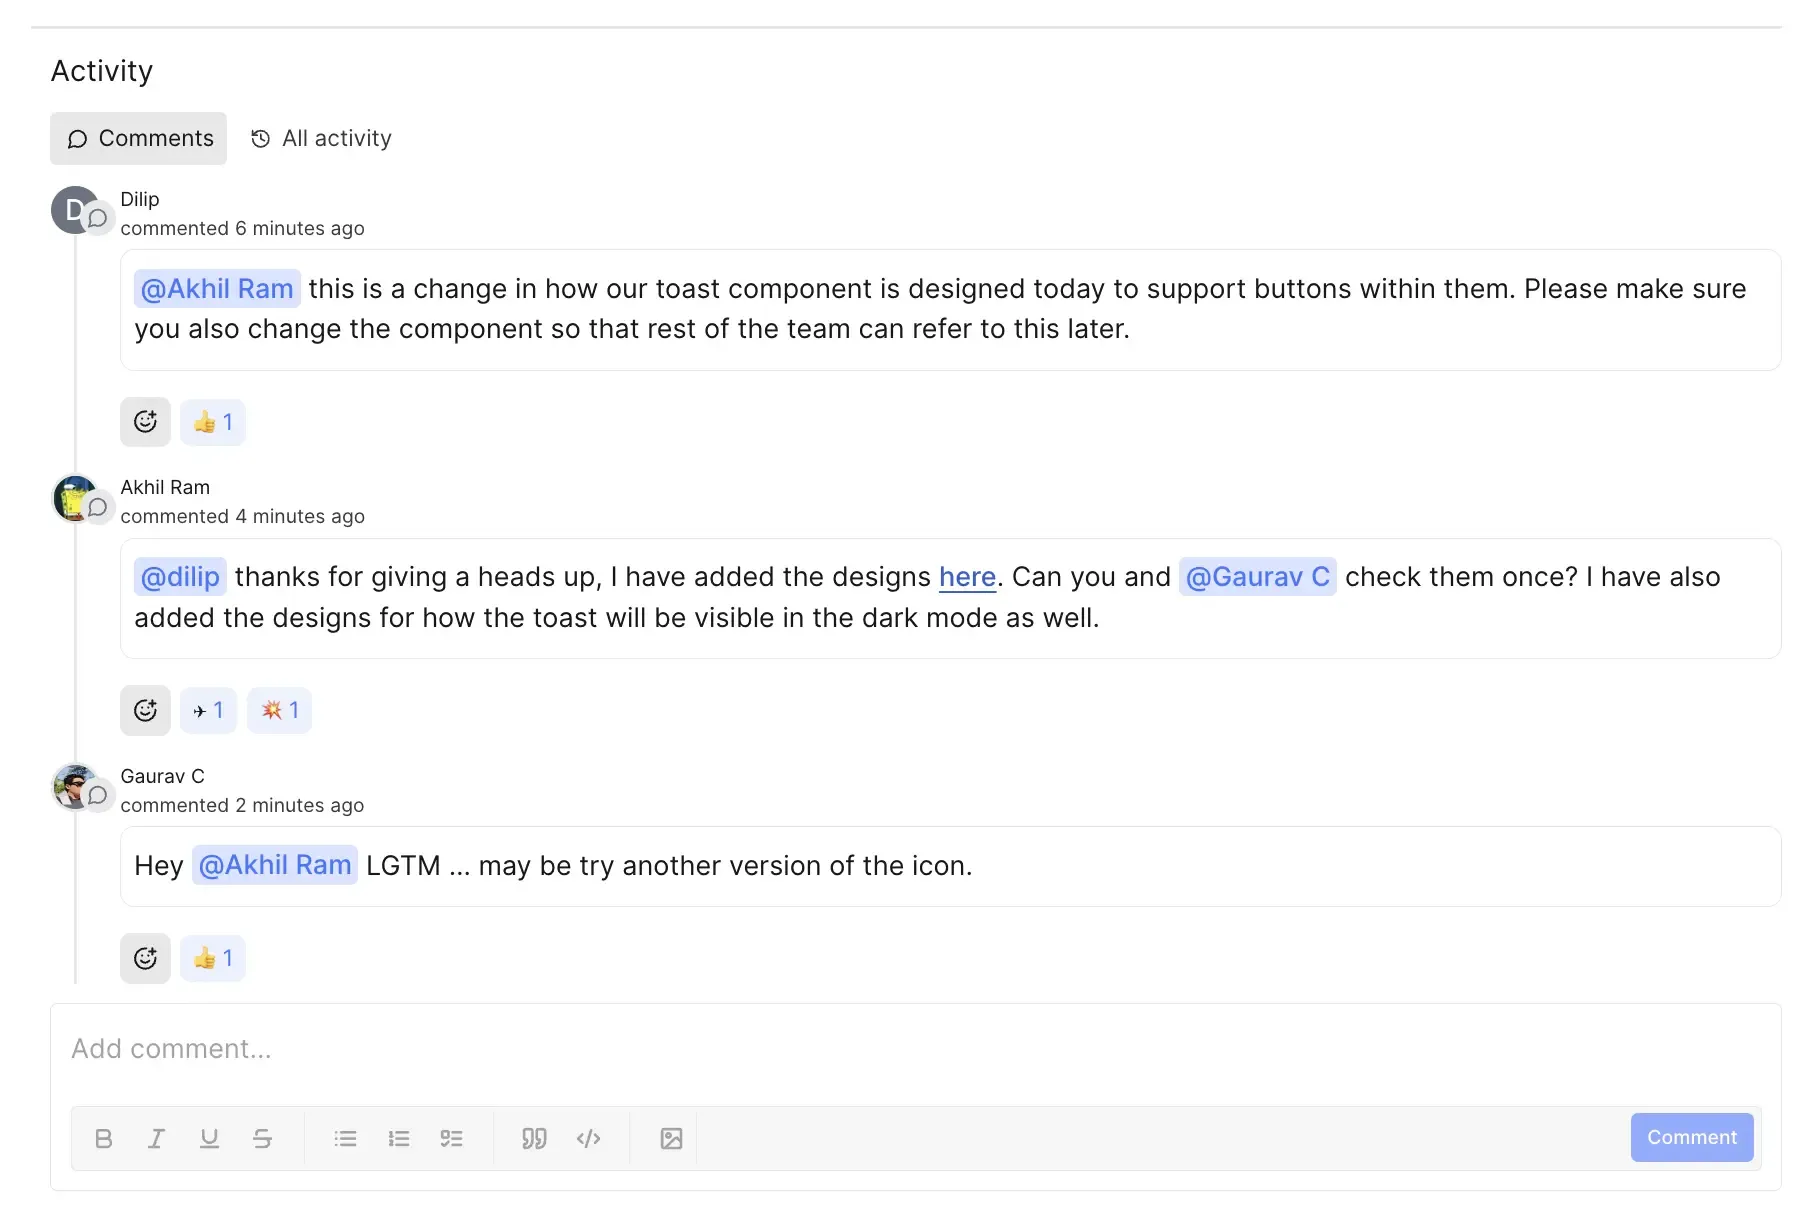The width and height of the screenshot is (1820, 1216).
Task: Insert a bulleted list
Action: coord(345,1138)
